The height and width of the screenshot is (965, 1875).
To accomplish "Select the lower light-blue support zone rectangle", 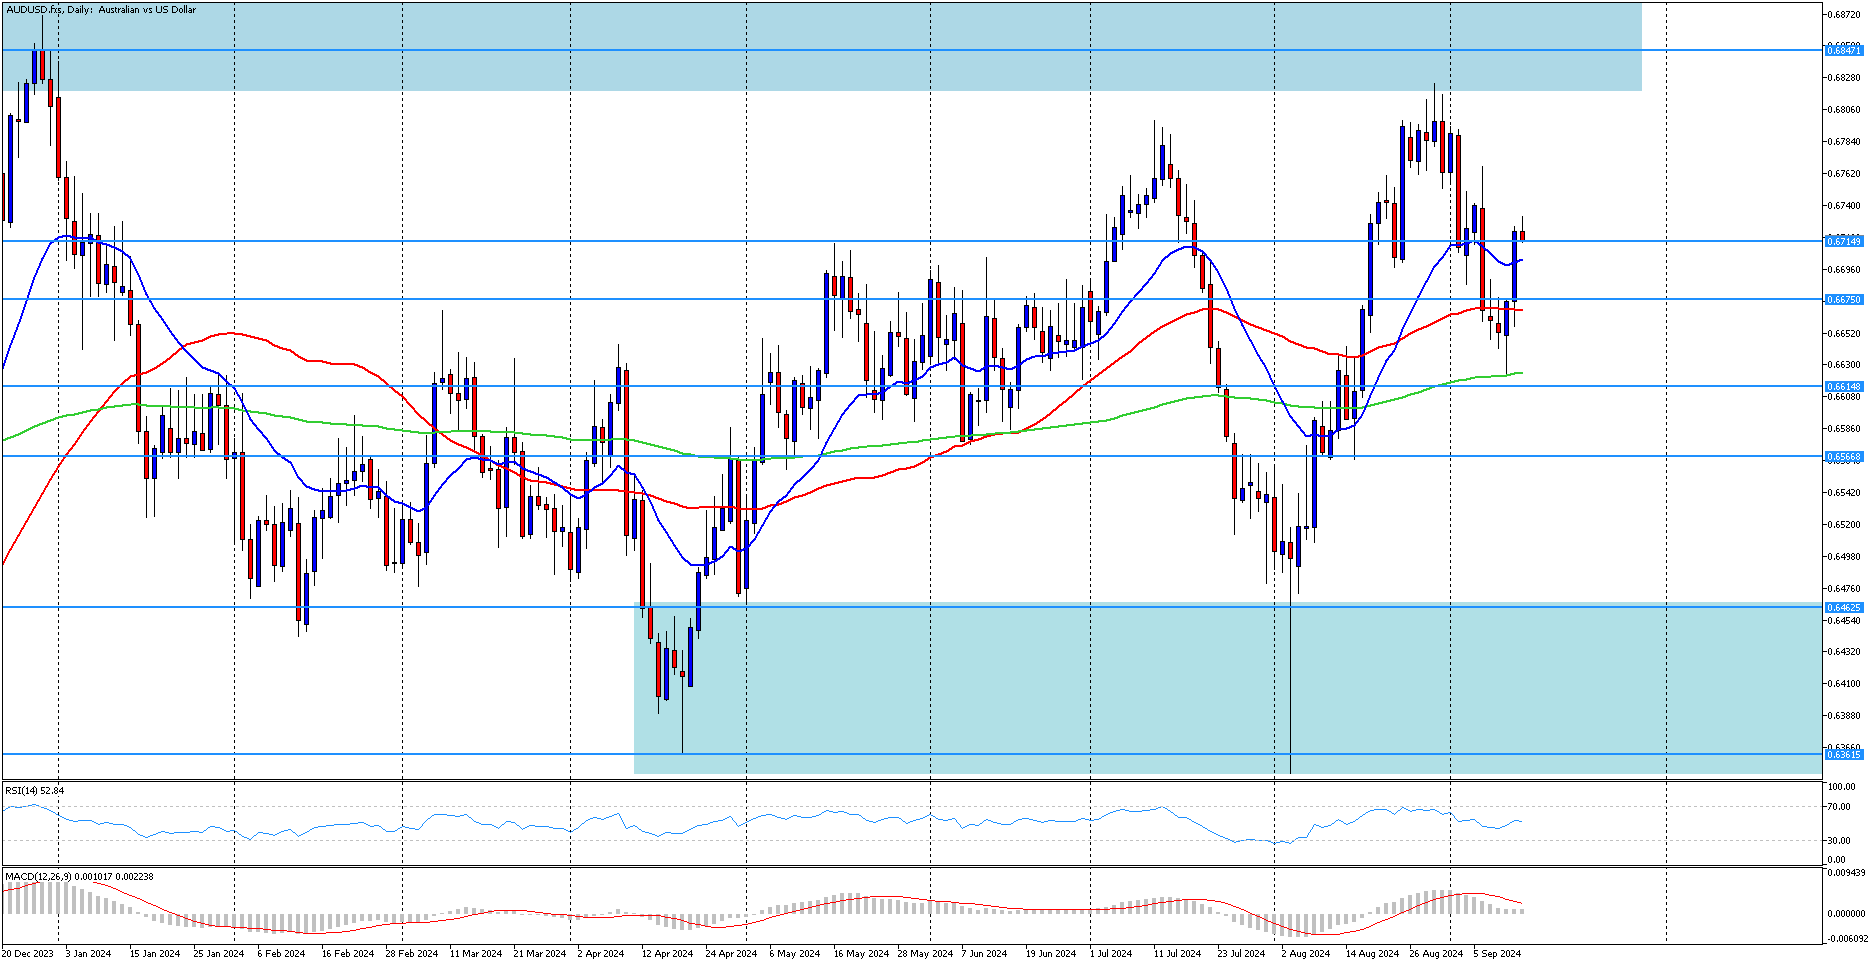I will (1227, 689).
